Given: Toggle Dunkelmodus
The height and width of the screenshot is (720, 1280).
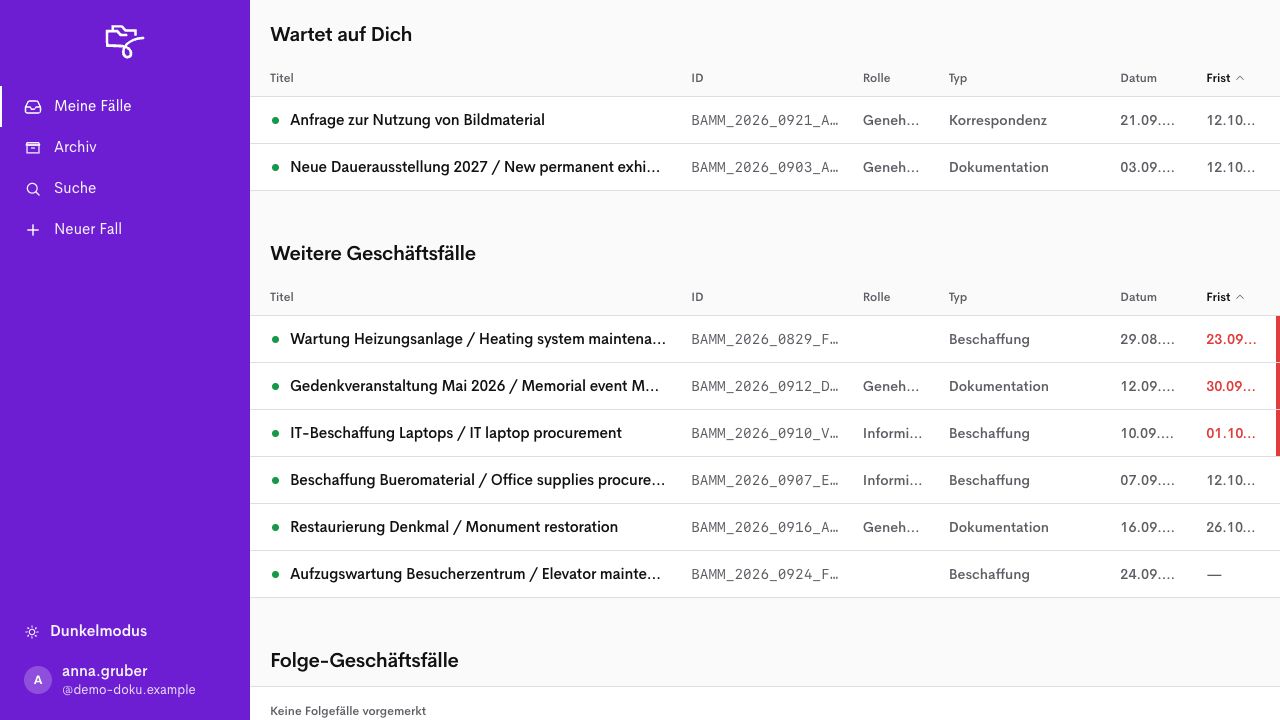Looking at the screenshot, I should point(86,631).
